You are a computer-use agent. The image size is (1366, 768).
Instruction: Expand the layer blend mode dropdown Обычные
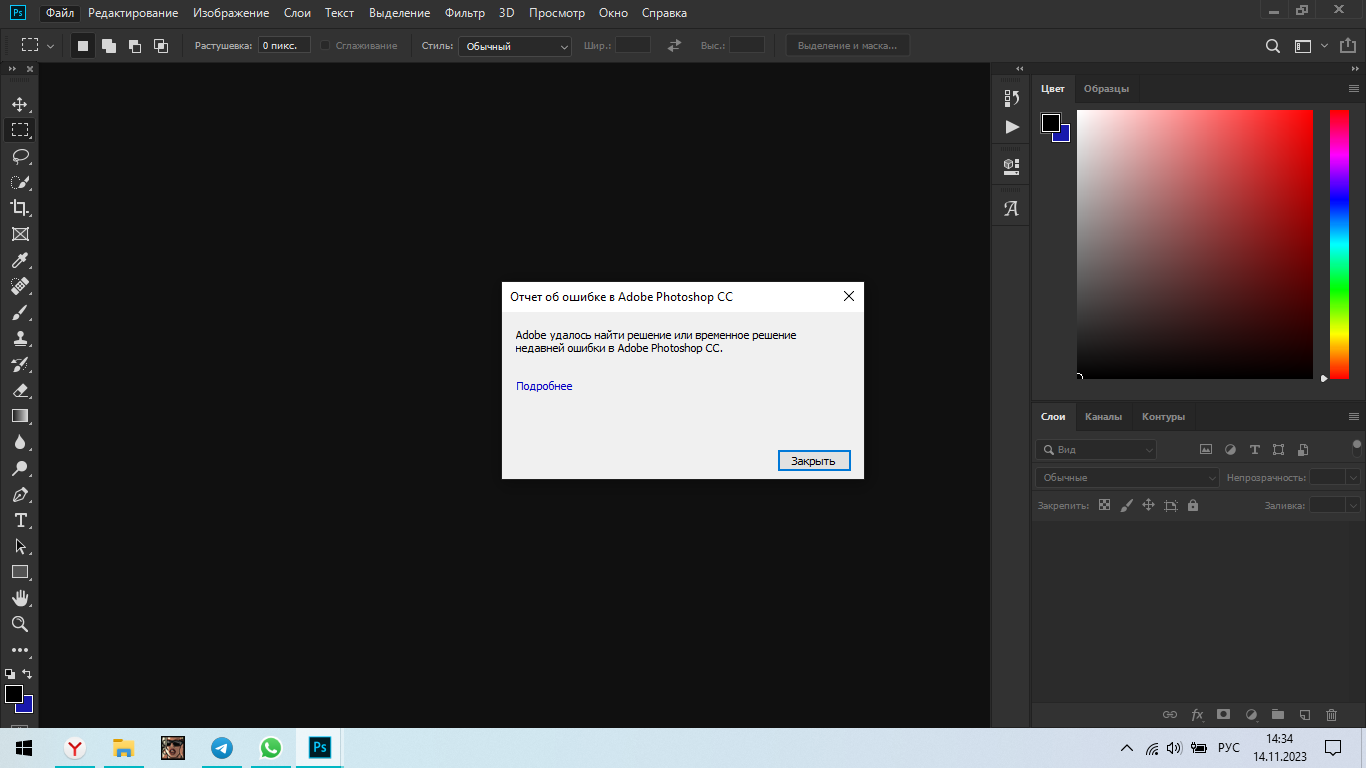coord(1126,478)
